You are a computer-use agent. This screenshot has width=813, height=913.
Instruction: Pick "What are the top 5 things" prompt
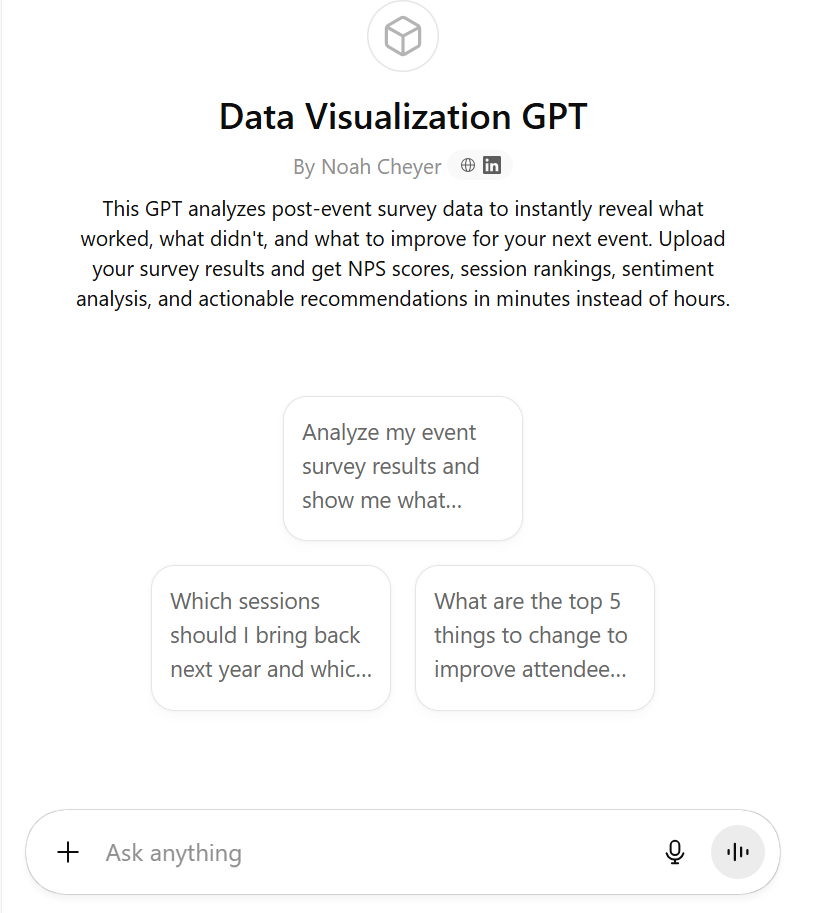tap(534, 636)
